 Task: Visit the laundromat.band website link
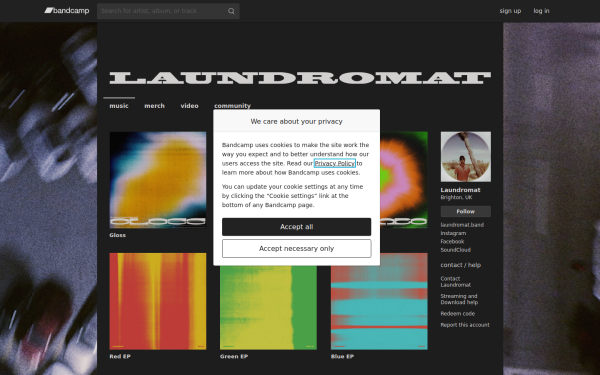(x=462, y=225)
